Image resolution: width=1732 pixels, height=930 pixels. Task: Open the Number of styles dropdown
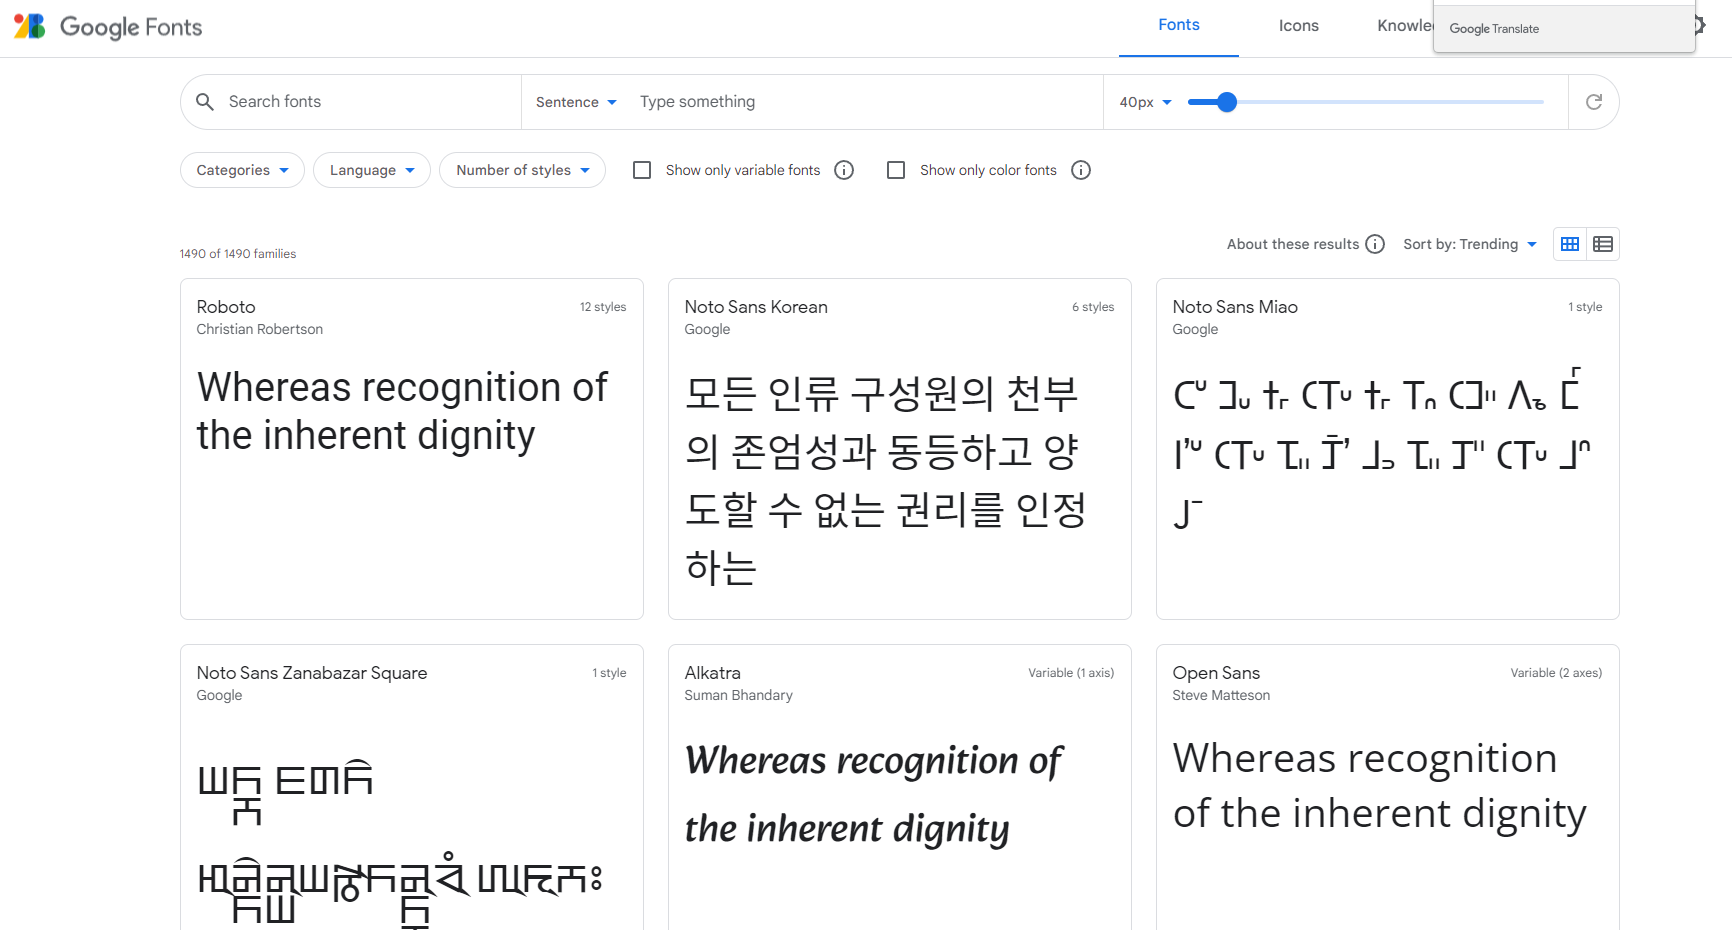click(x=522, y=170)
